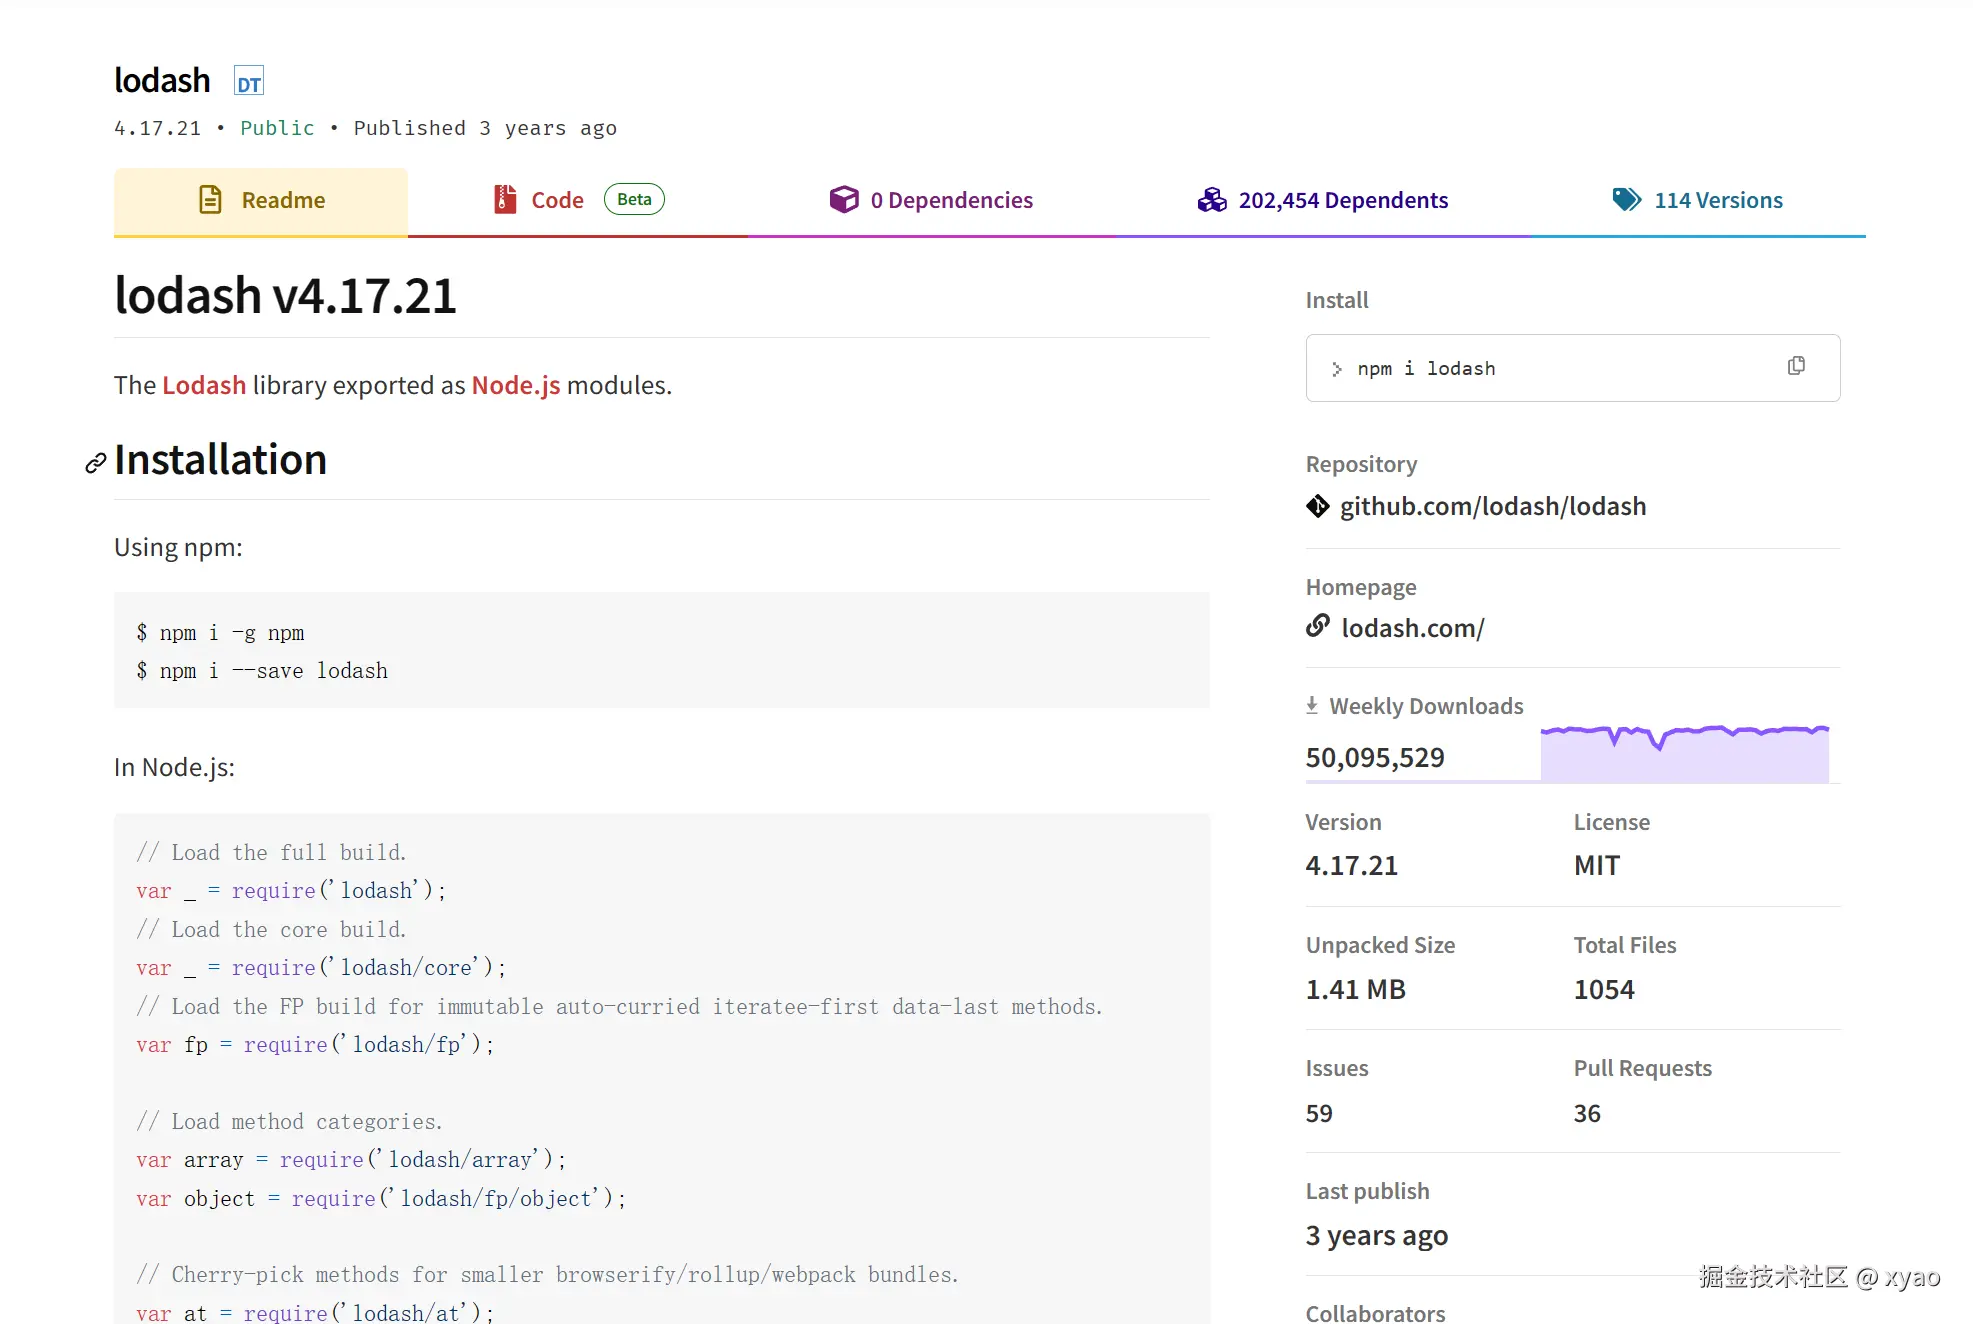Click the Dependents cubes icon
Image resolution: width=1973 pixels, height=1324 pixels.
(1212, 200)
